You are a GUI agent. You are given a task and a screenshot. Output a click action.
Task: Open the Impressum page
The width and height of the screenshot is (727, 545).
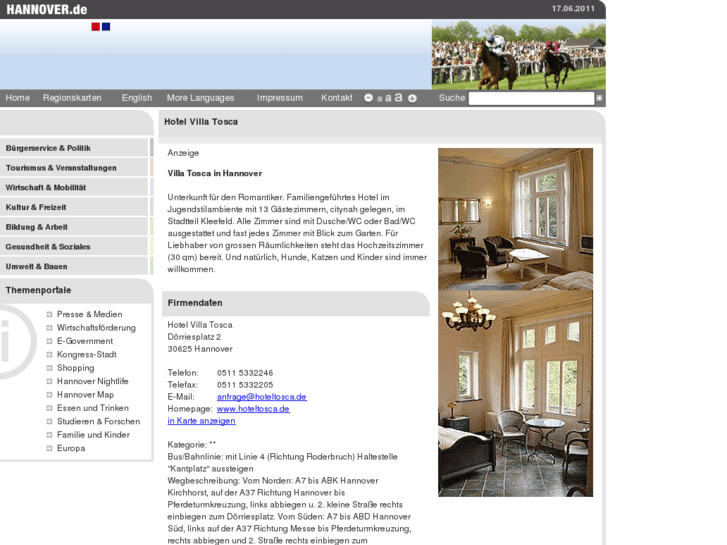[280, 98]
